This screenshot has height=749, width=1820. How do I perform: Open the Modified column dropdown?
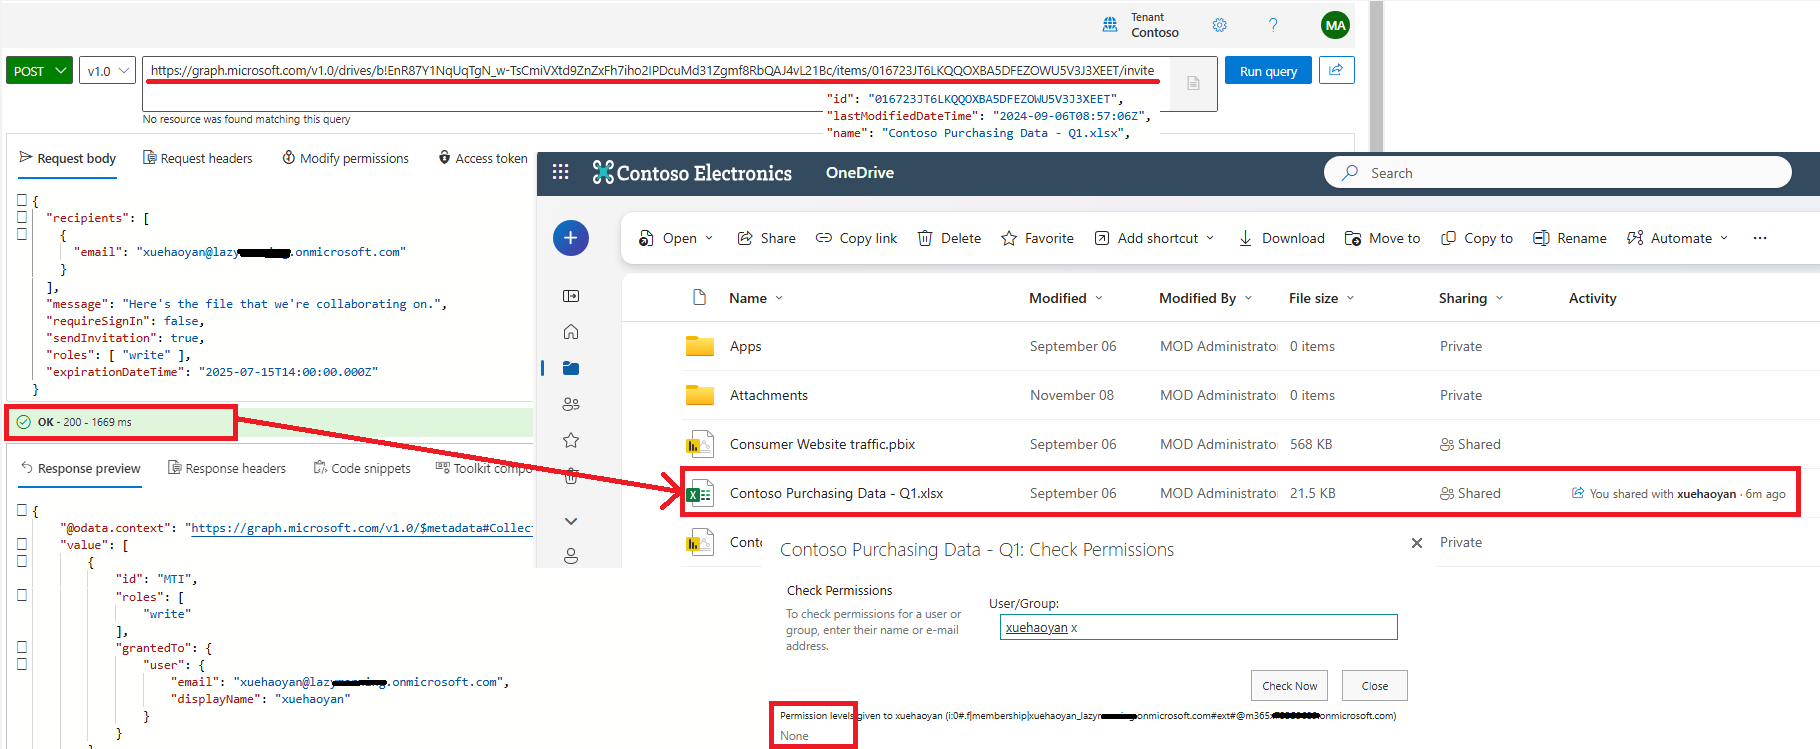[x=1099, y=298]
